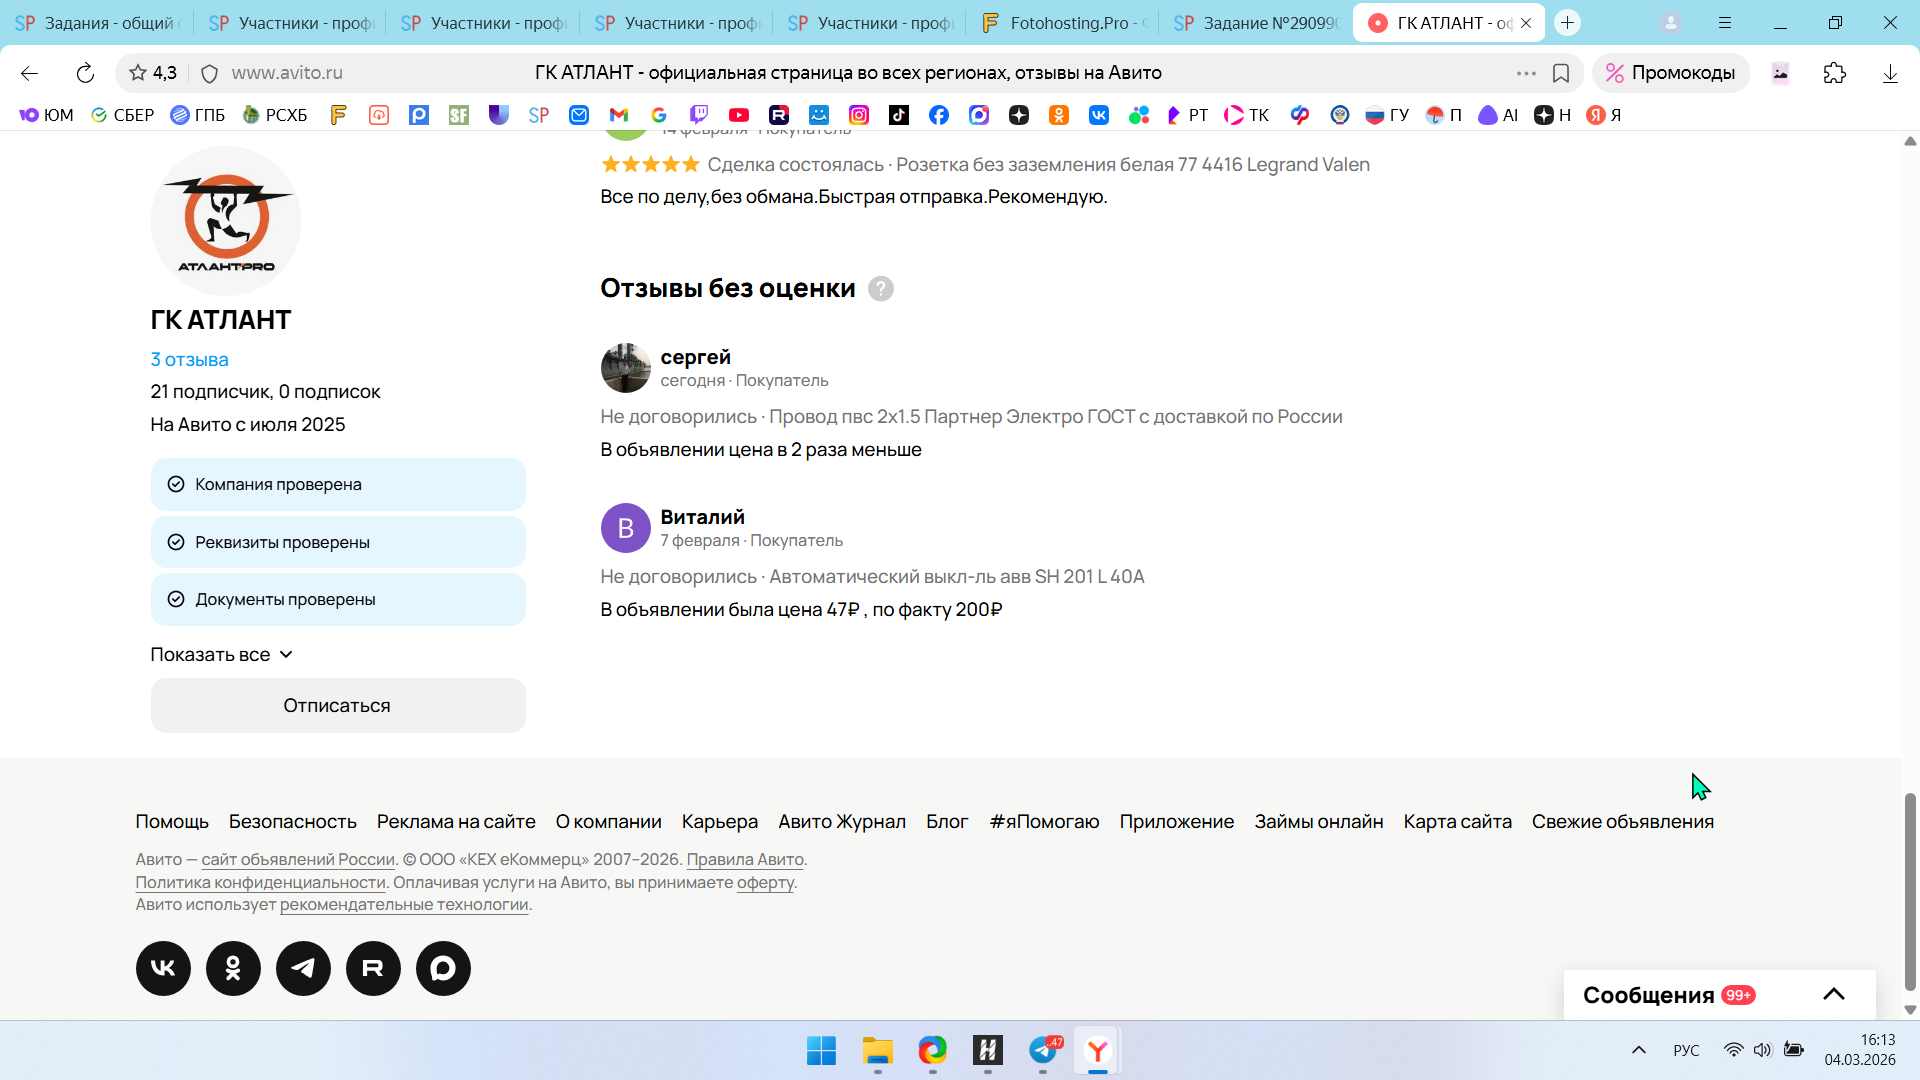1920x1080 pixels.
Task: Open browser extensions puzzle icon
Action: (x=1834, y=73)
